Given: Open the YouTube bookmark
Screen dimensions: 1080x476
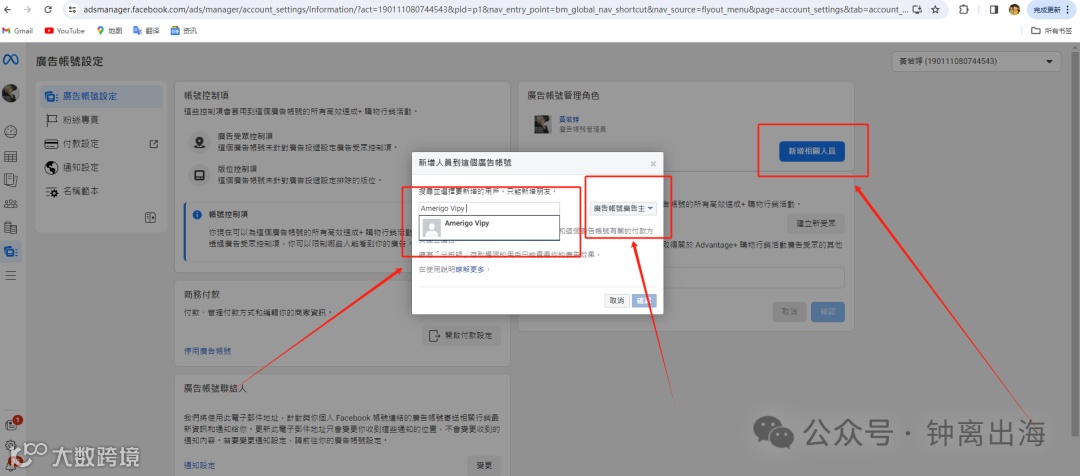Looking at the screenshot, I should click(65, 31).
